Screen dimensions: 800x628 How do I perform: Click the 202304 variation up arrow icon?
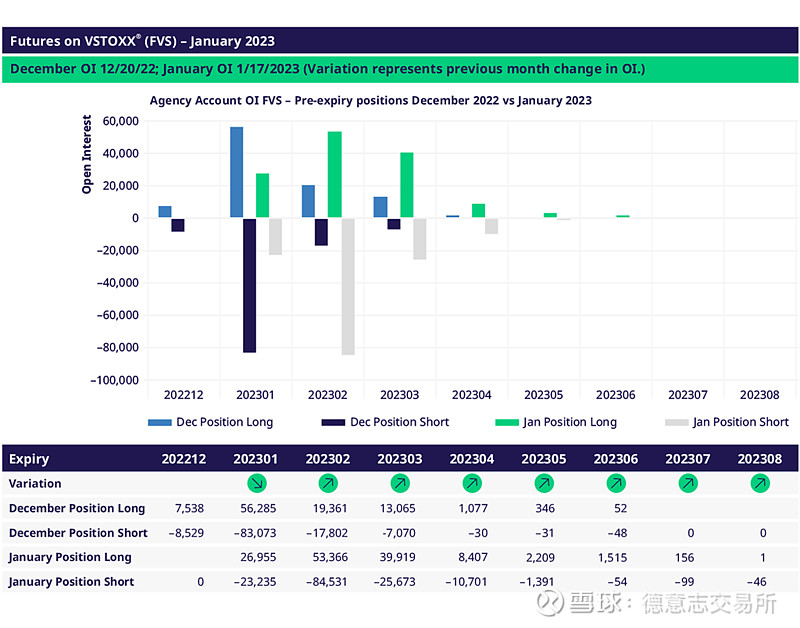472,484
